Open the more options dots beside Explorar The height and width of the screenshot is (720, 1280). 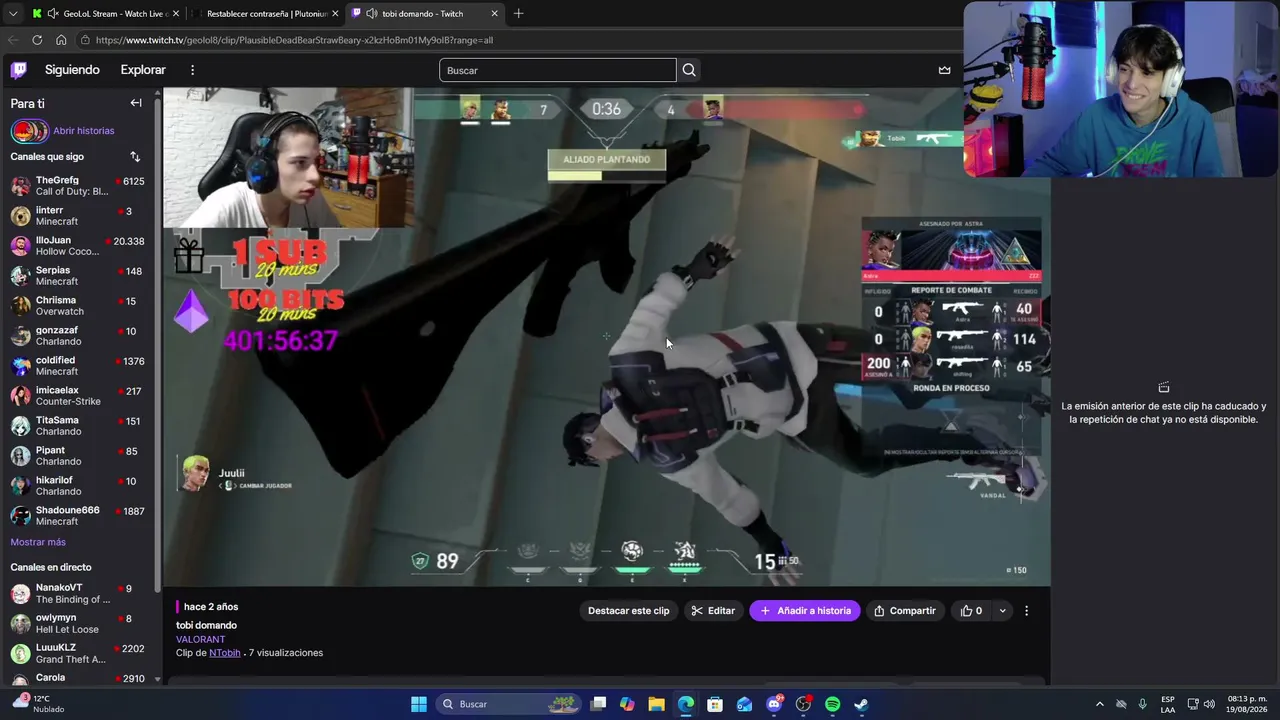192,70
